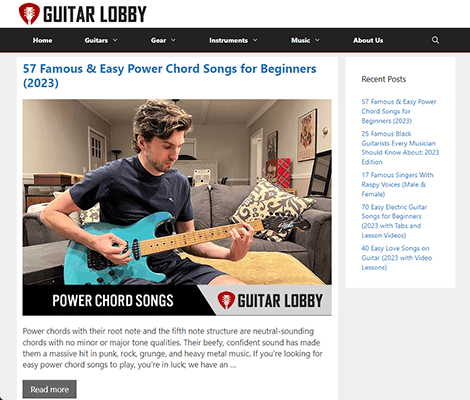Open recent post 25 Famous Black Guitarists

click(400, 148)
